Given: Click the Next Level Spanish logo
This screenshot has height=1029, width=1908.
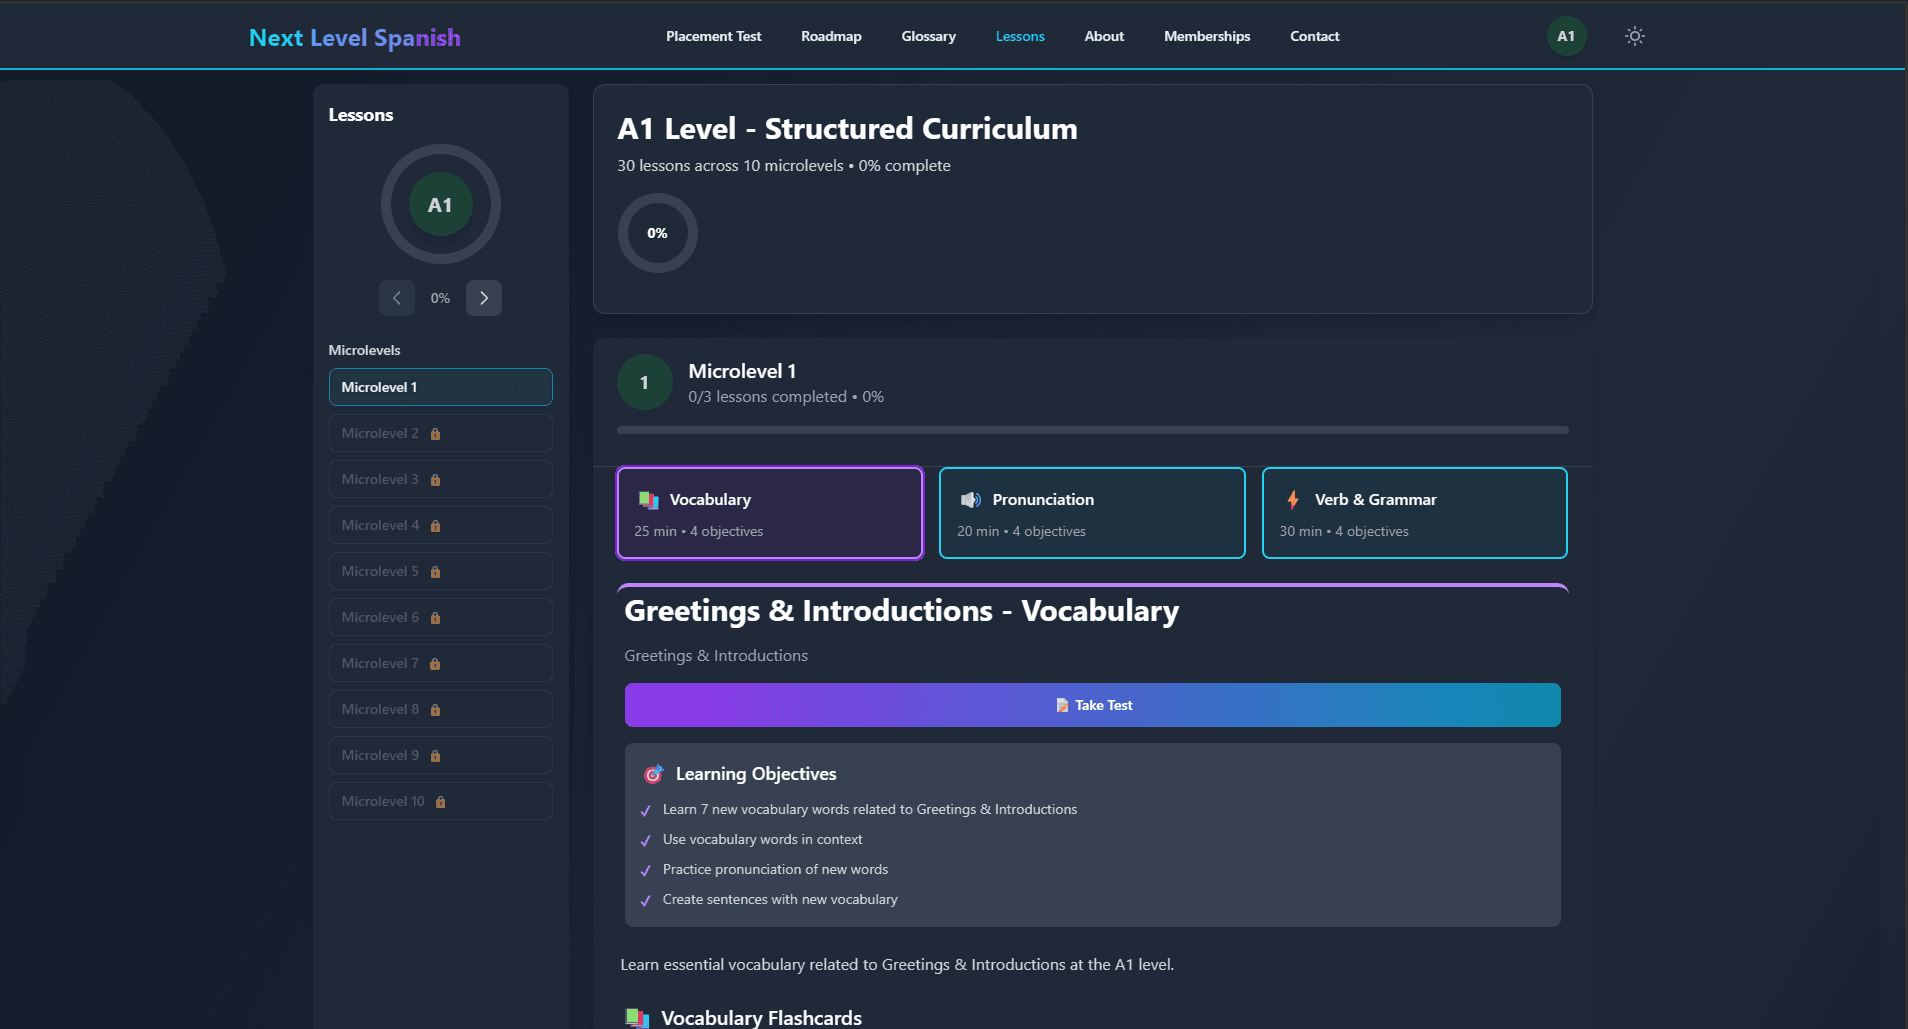Looking at the screenshot, I should coord(354,38).
